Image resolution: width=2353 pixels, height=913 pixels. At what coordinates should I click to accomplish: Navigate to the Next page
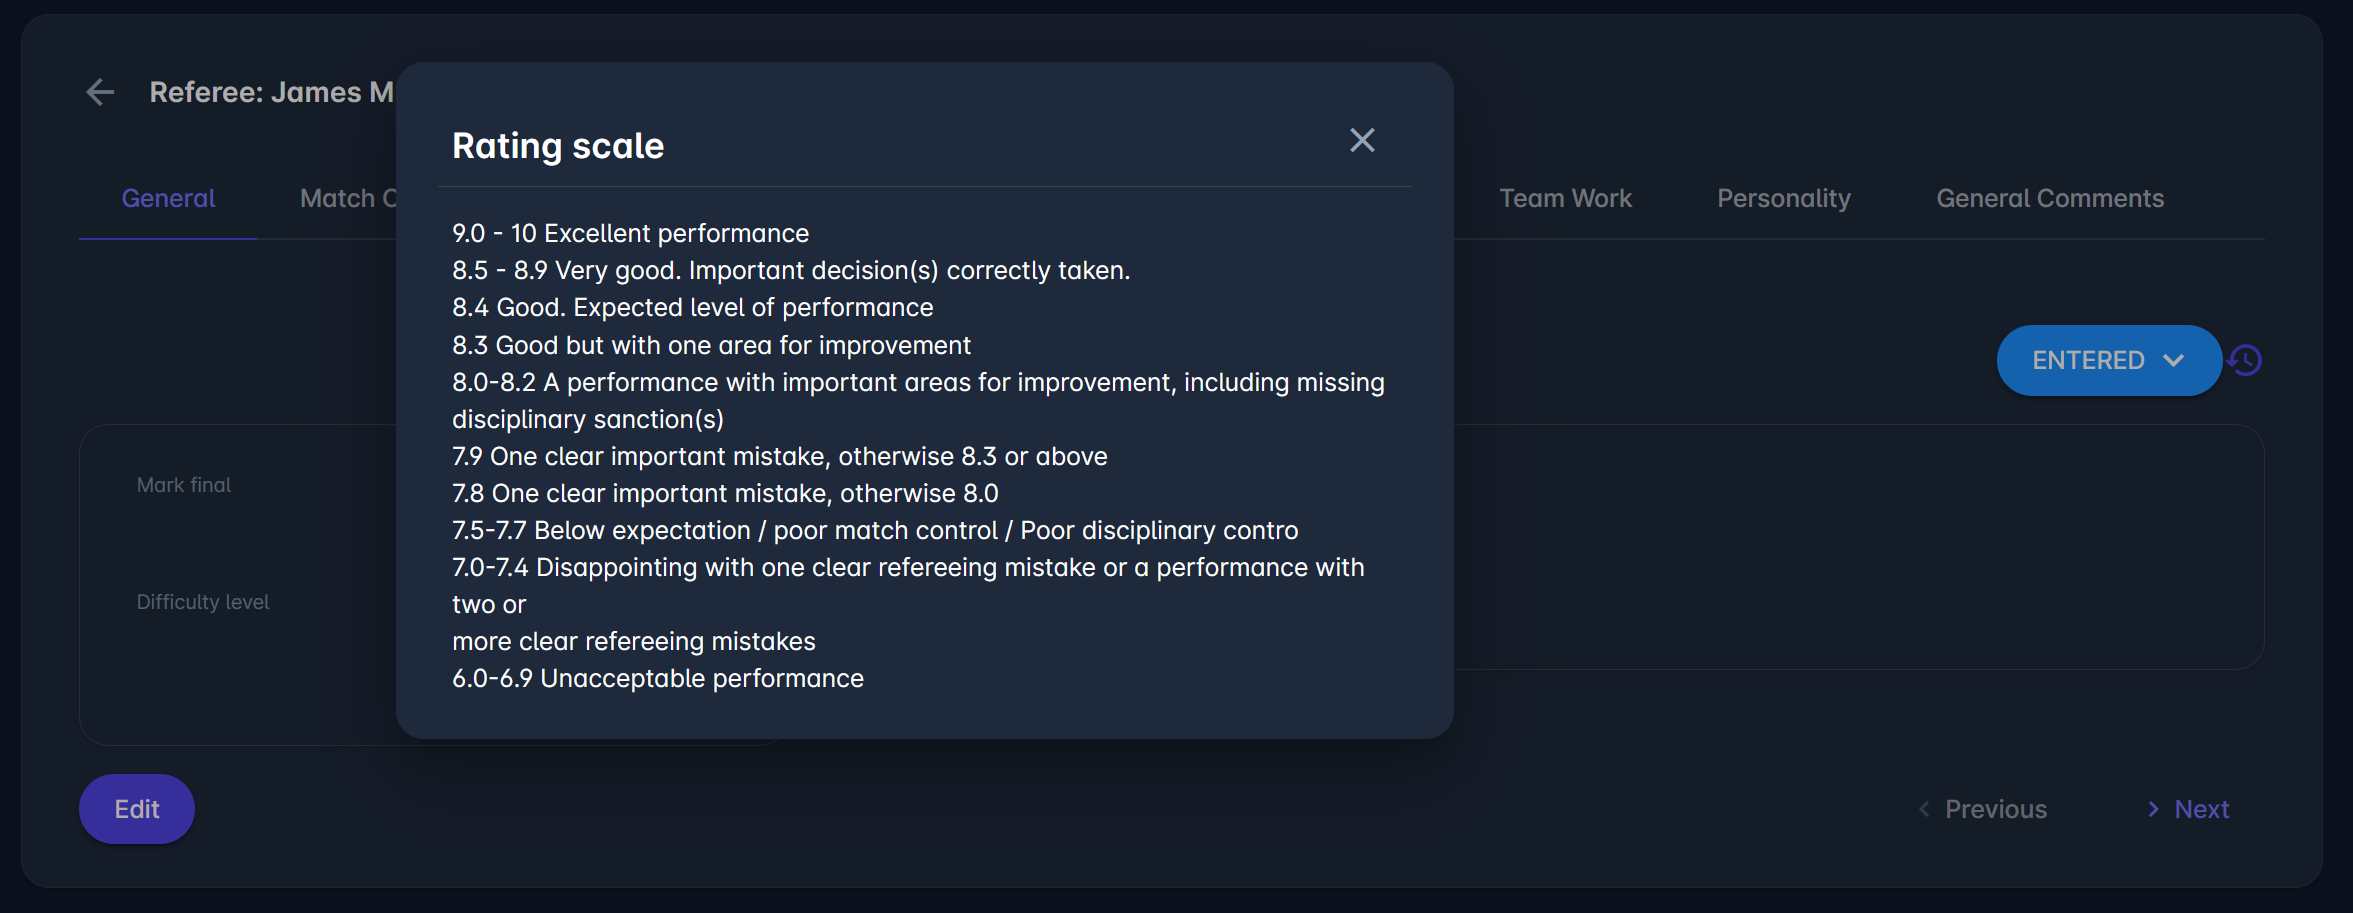[x=2189, y=809]
